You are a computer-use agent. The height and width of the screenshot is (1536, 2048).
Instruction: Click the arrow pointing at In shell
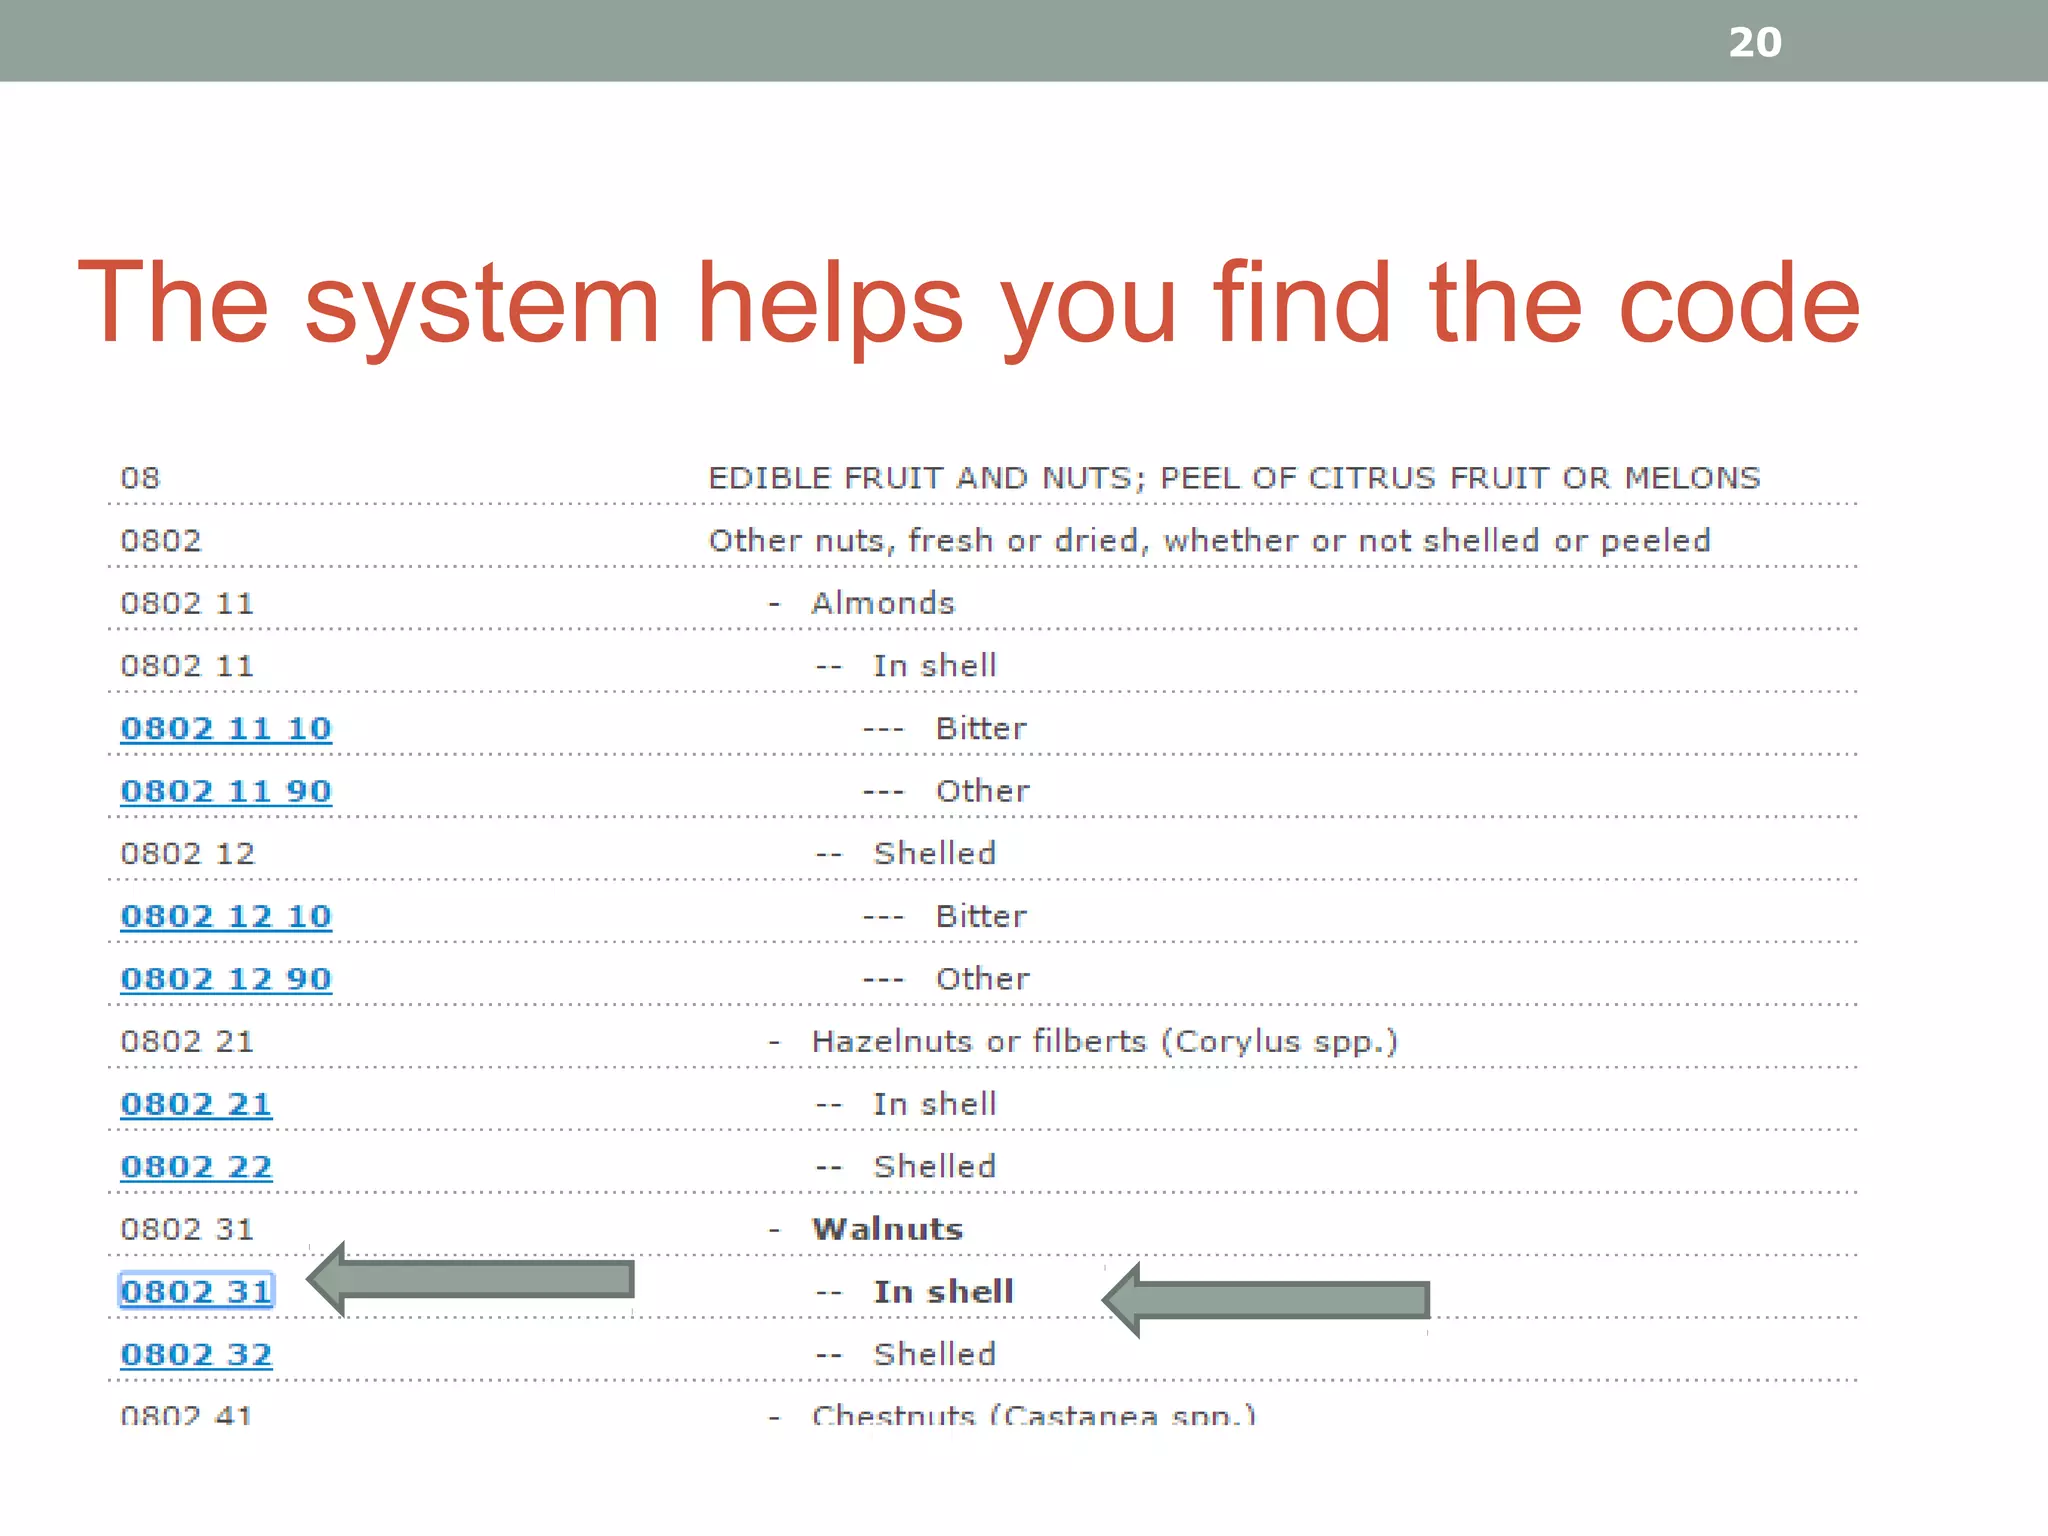pos(1266,1300)
